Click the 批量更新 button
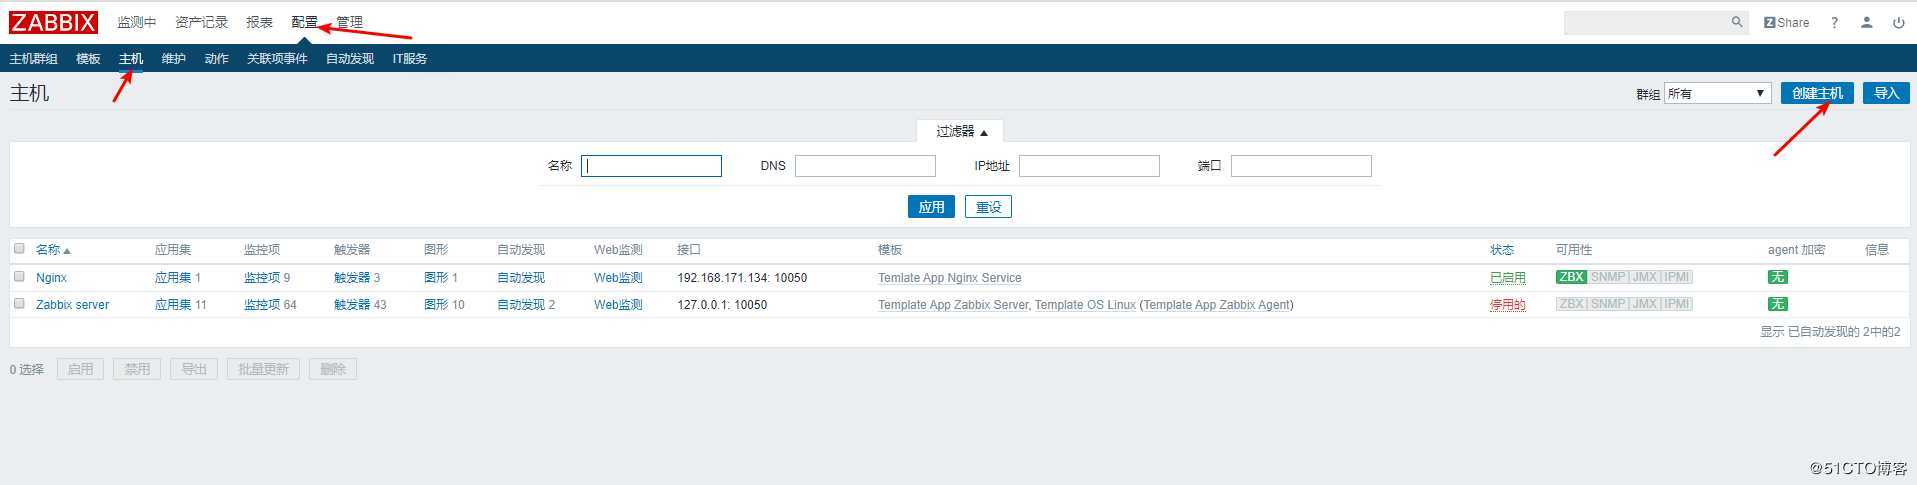 pyautogui.click(x=263, y=369)
